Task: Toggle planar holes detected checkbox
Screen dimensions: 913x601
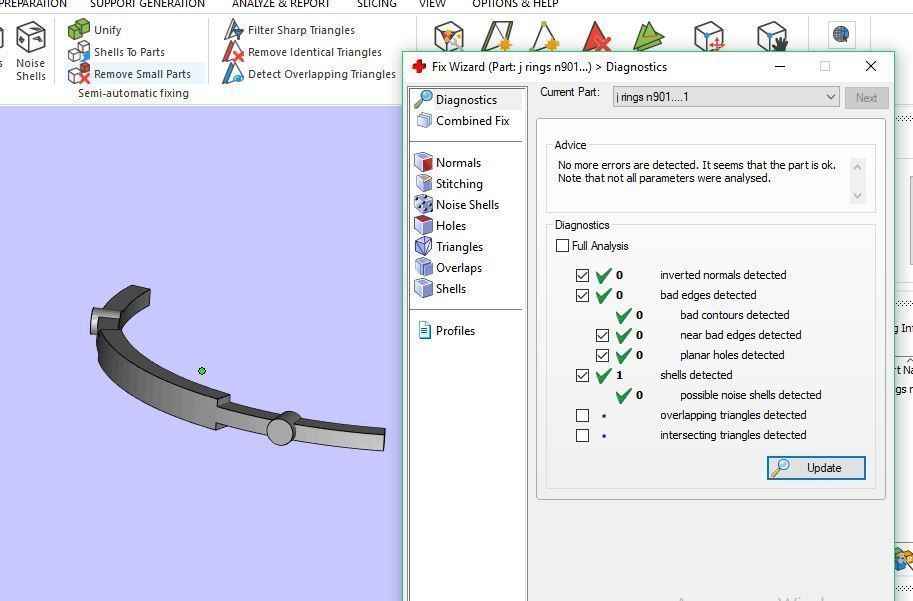Action: tap(602, 355)
